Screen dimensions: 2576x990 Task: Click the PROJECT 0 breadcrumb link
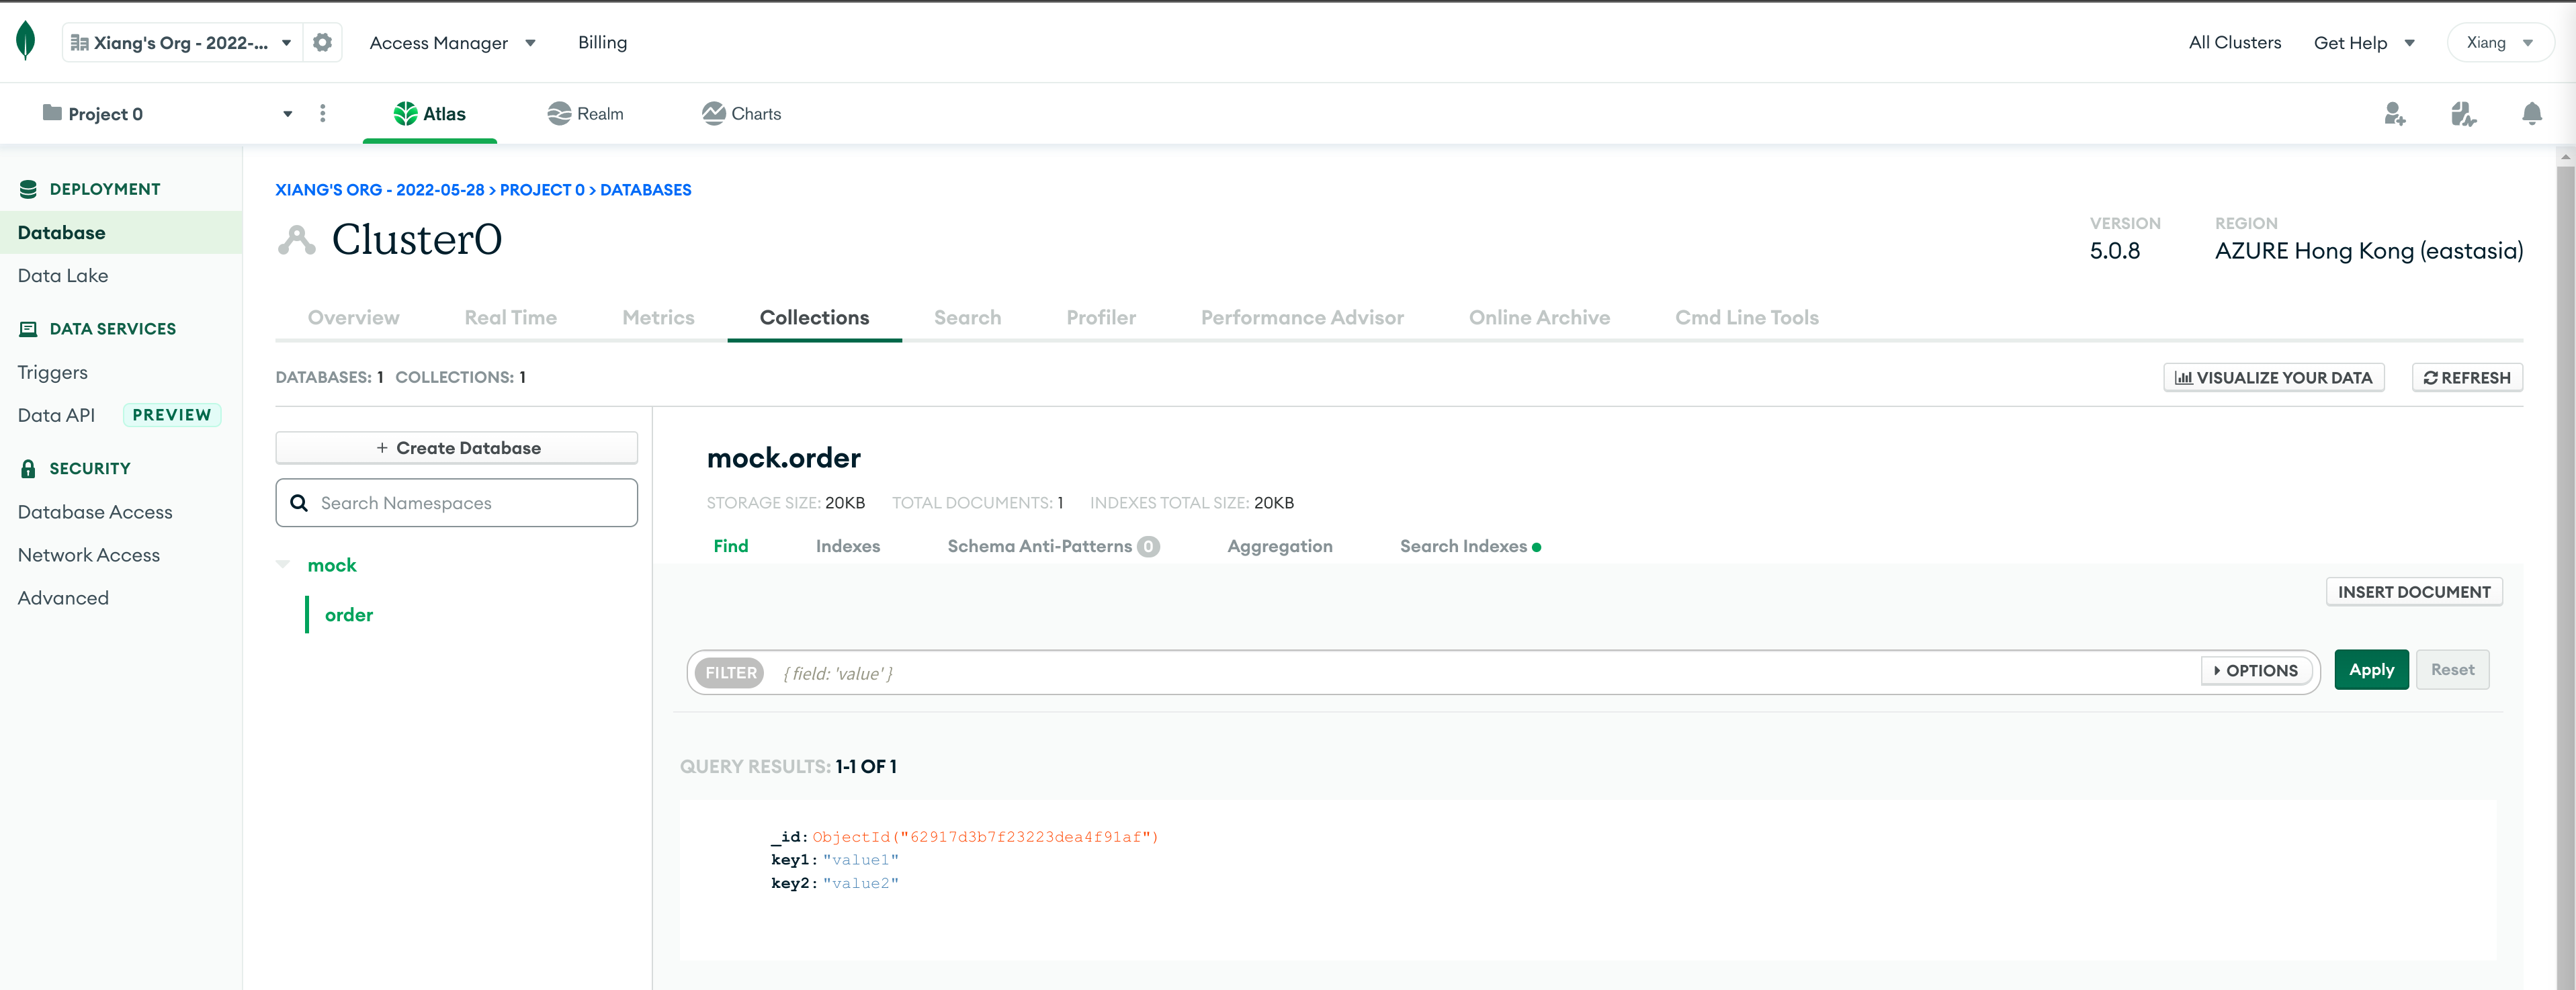tap(542, 190)
